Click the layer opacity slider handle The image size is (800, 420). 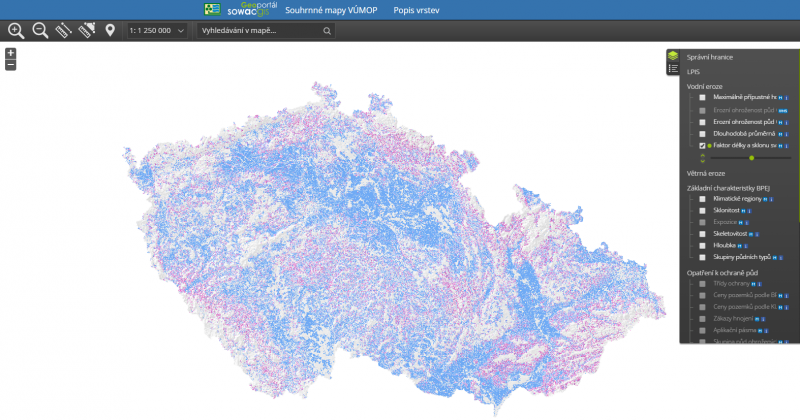[751, 158]
